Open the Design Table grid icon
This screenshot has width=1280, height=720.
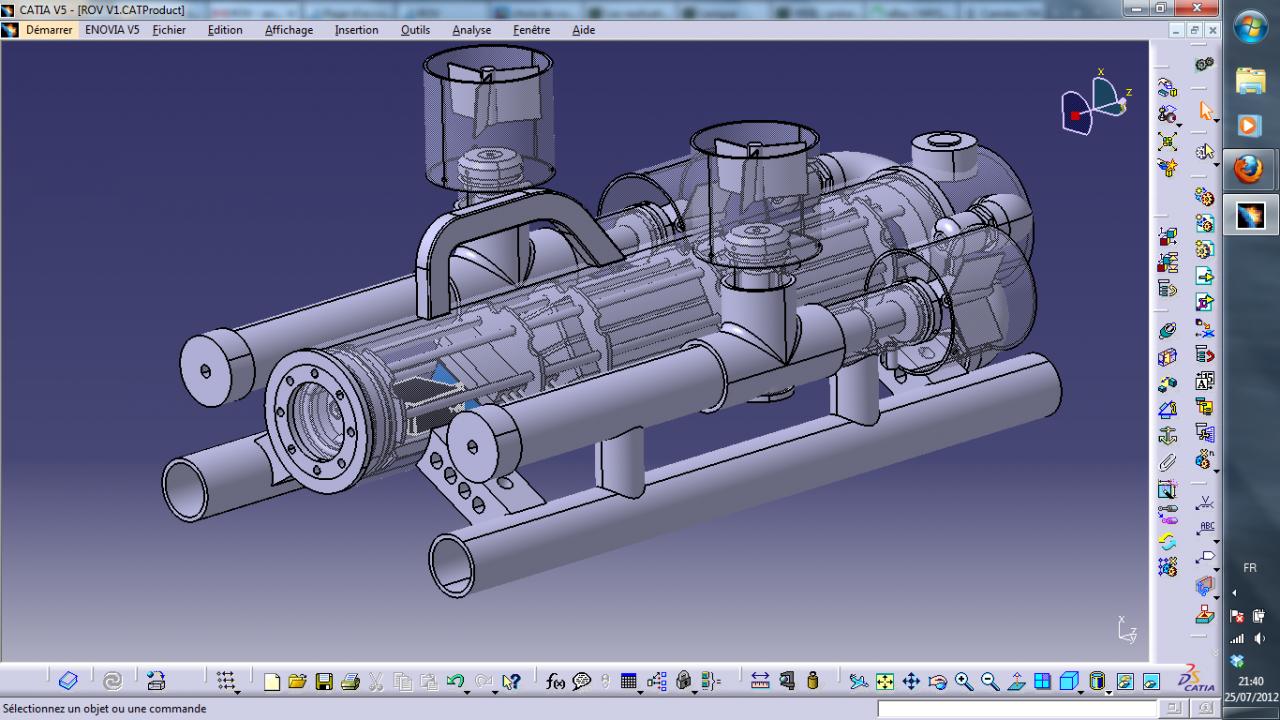[x=628, y=682]
